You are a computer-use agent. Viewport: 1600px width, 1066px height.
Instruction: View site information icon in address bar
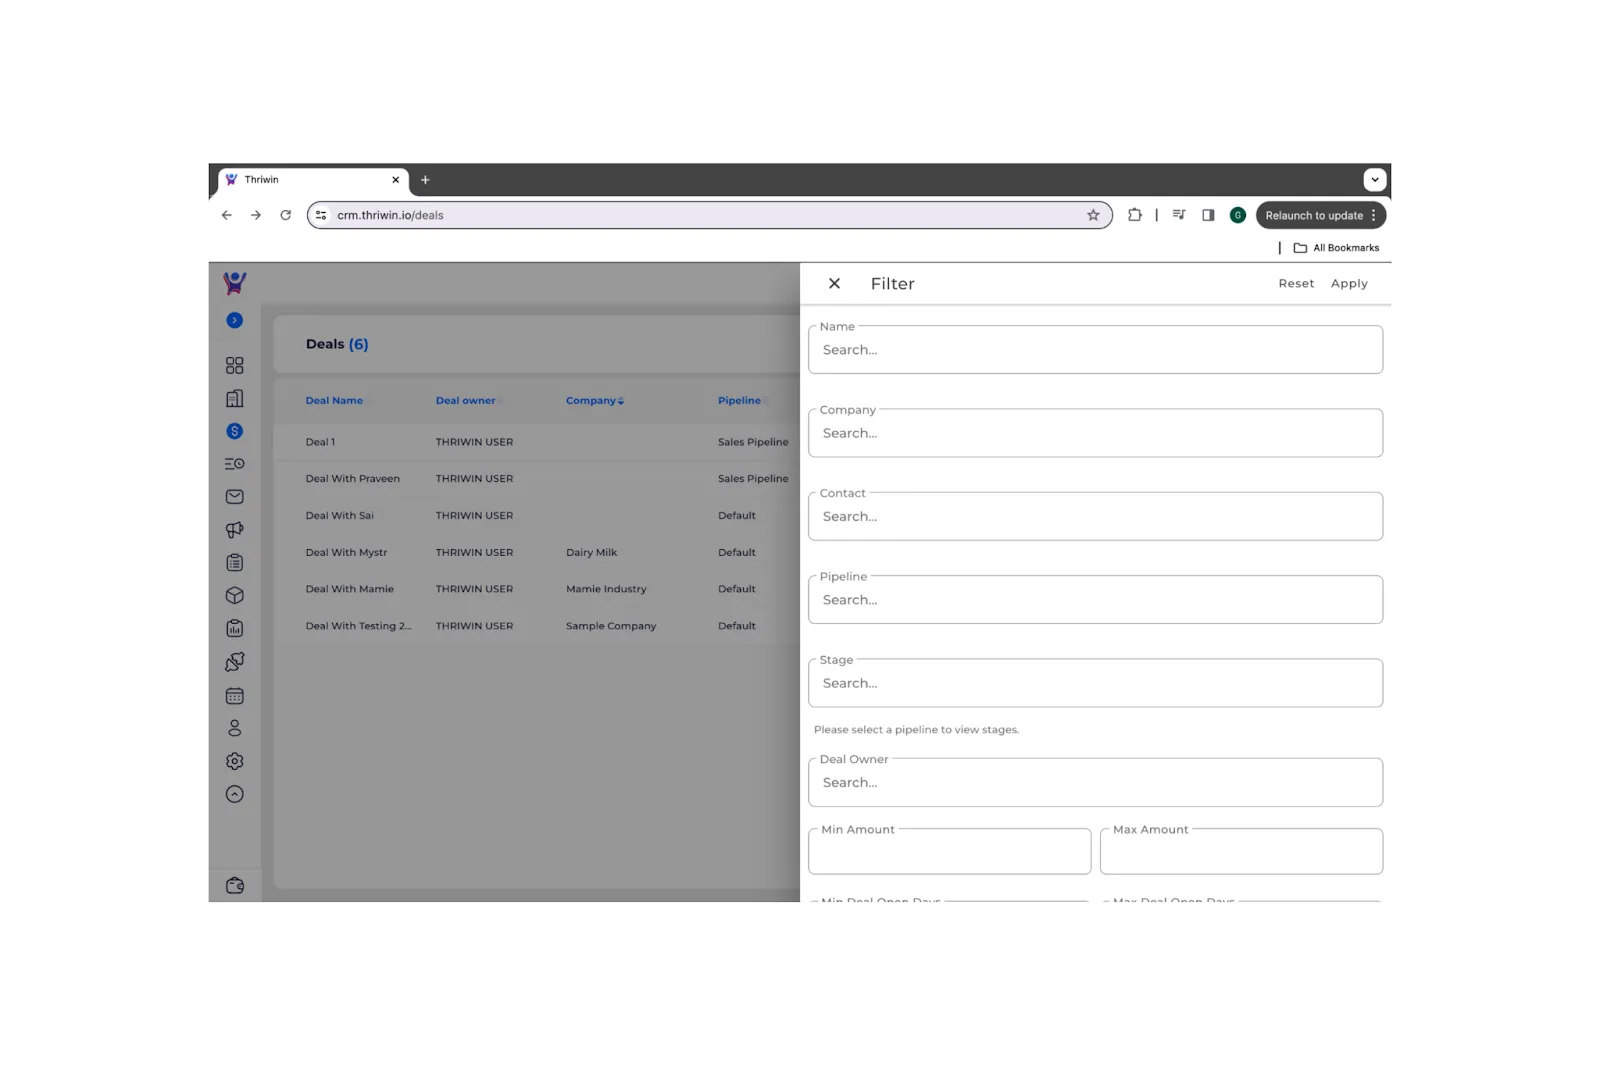pyautogui.click(x=321, y=216)
